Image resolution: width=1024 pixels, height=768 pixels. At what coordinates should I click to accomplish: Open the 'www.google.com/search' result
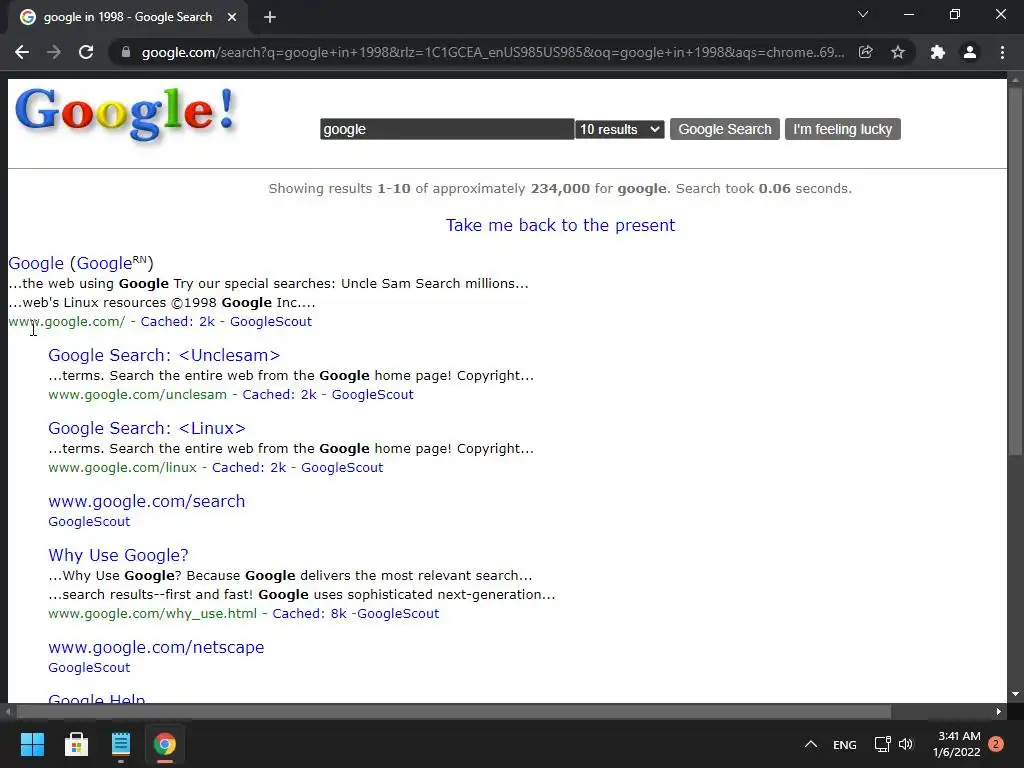click(147, 502)
